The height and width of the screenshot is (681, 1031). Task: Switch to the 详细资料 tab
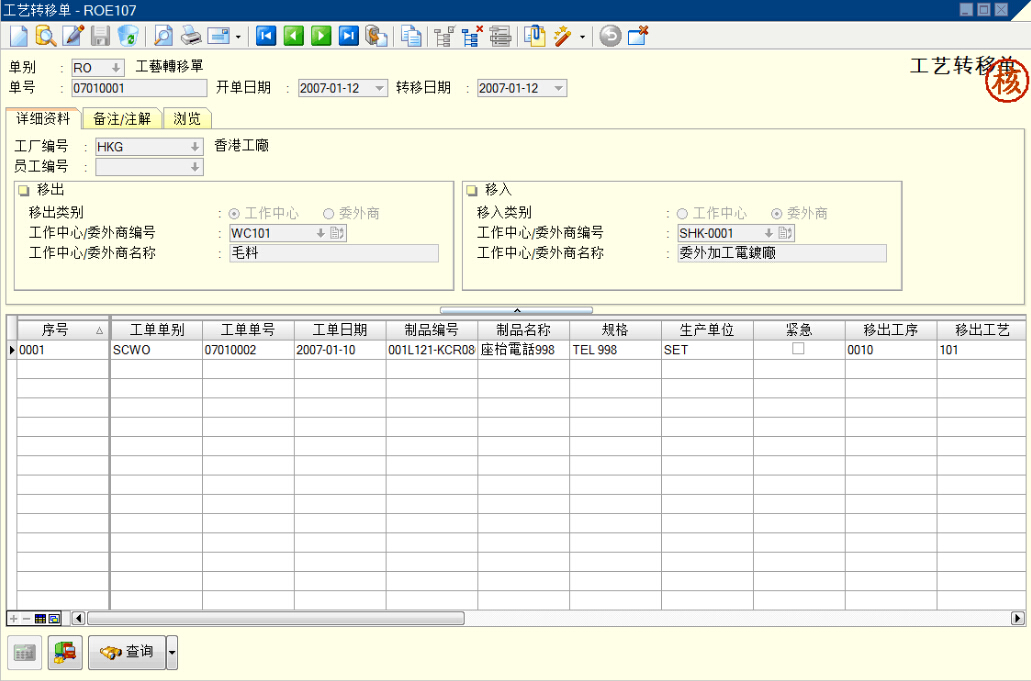pos(43,119)
